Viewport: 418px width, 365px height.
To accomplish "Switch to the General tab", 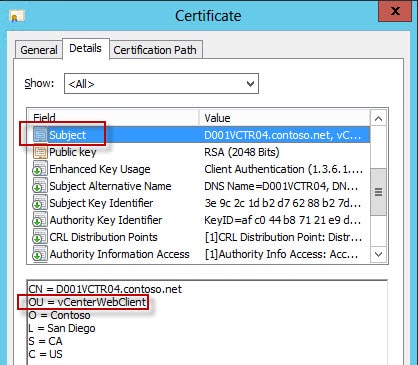I will click(39, 50).
